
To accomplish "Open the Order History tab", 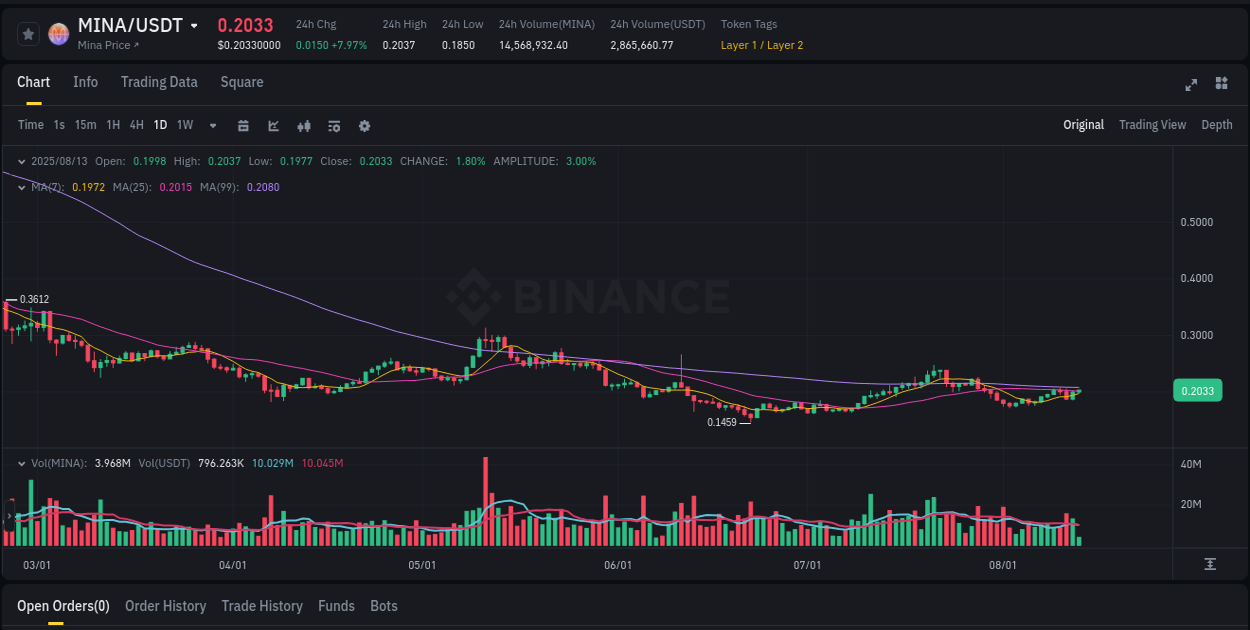I will pos(165,606).
